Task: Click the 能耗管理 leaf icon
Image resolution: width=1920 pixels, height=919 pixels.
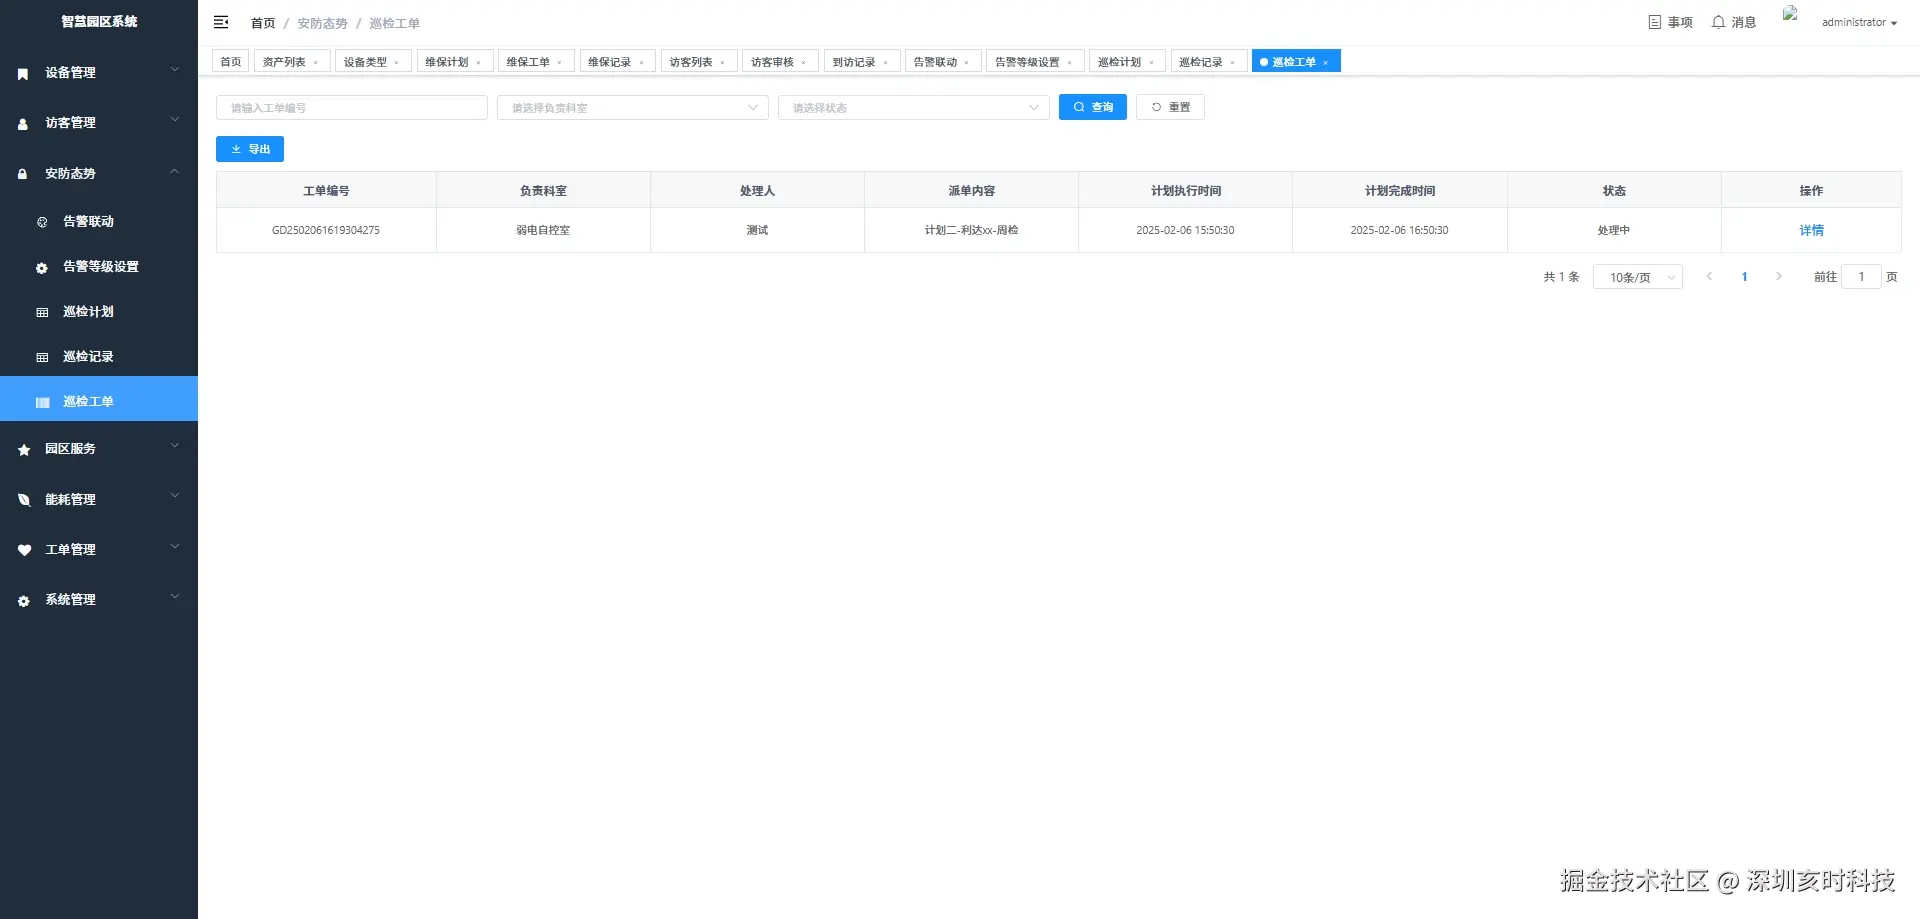Action: (x=24, y=500)
